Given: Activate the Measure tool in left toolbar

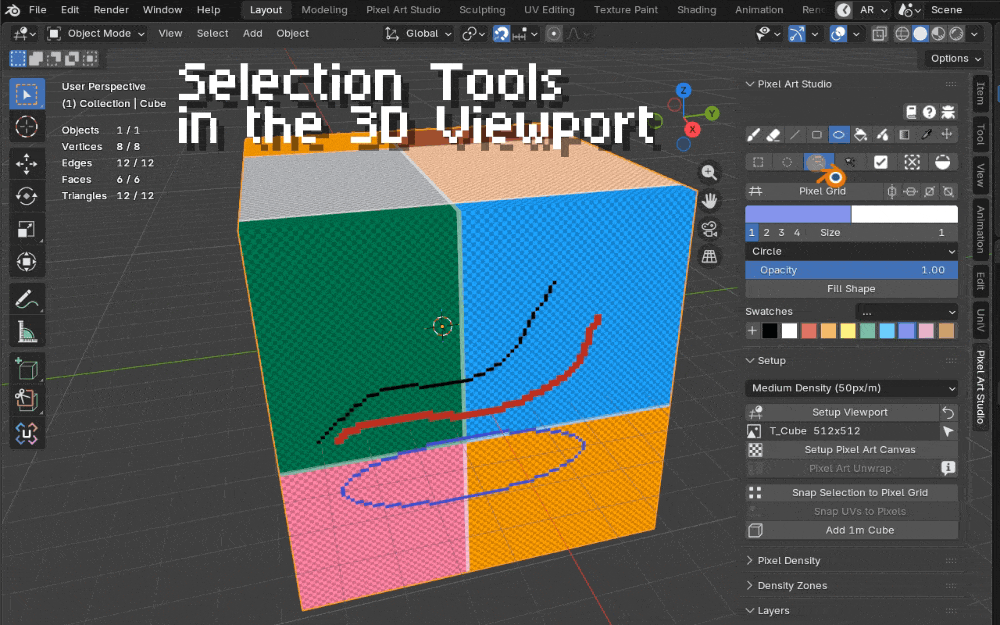Looking at the screenshot, I should (26, 331).
